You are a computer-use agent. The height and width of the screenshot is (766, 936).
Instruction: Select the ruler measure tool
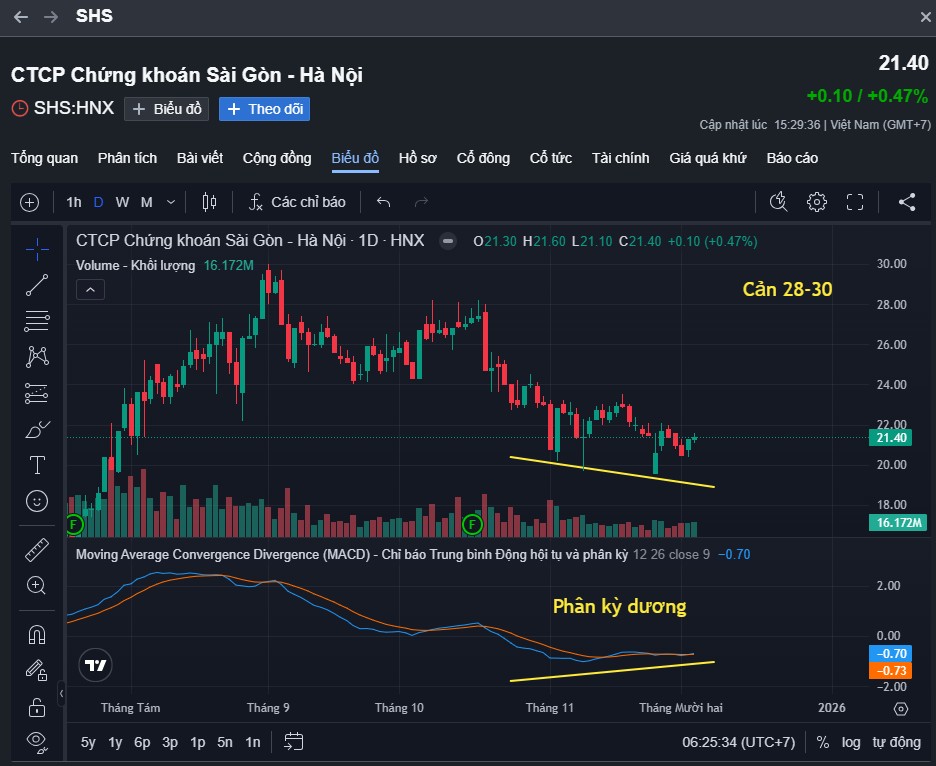click(x=37, y=550)
